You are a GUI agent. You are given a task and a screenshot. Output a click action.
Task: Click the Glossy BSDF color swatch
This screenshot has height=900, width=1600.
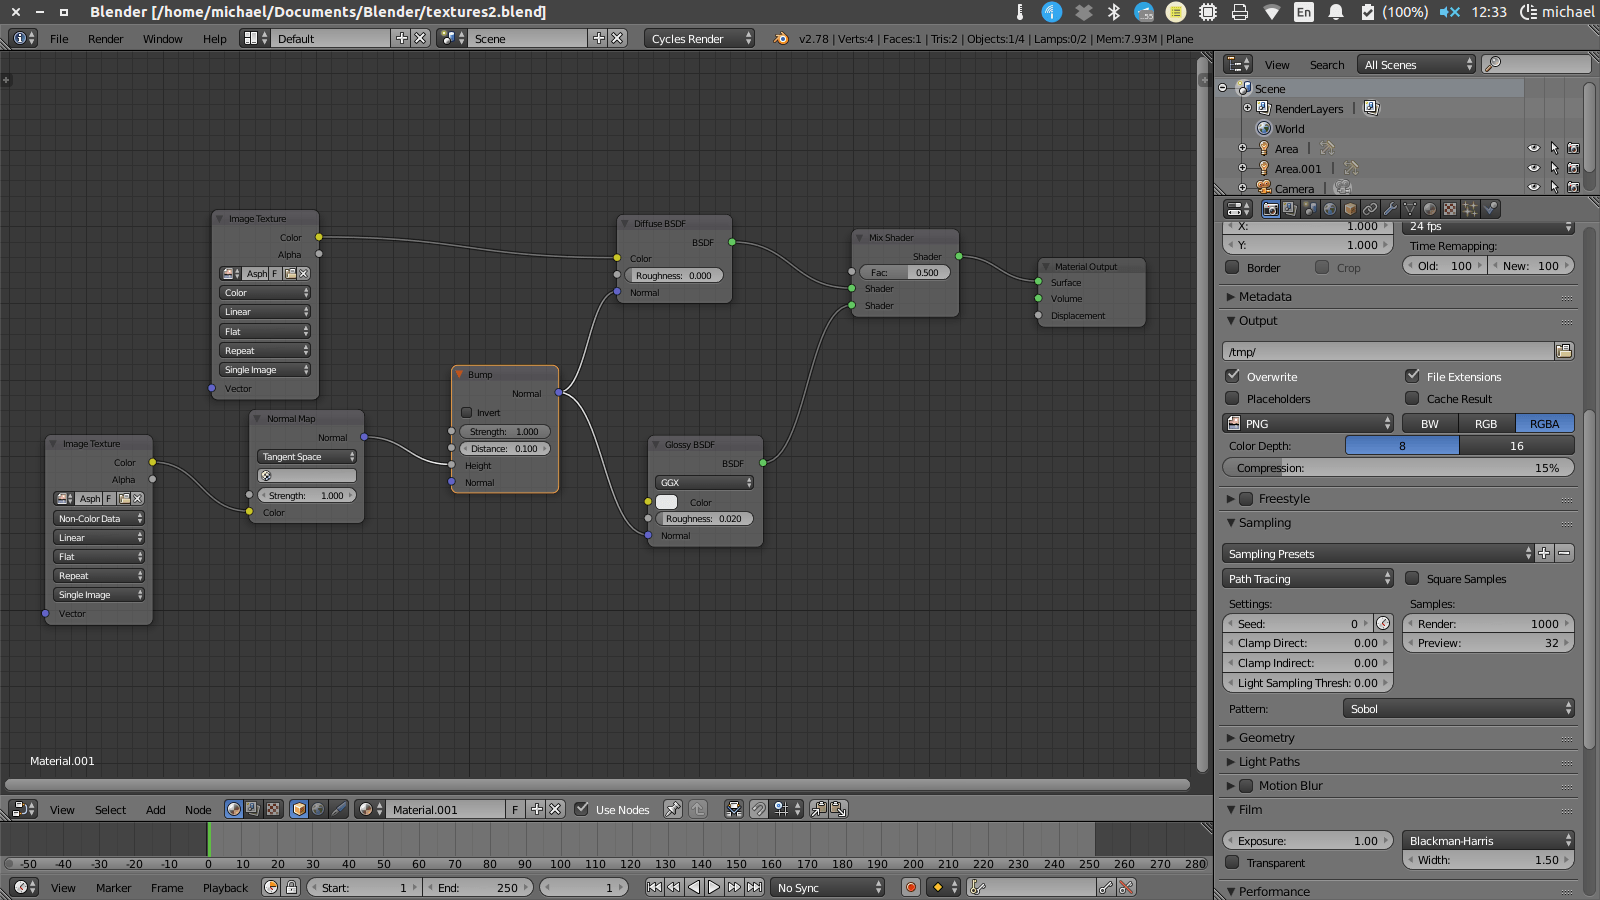tap(666, 502)
